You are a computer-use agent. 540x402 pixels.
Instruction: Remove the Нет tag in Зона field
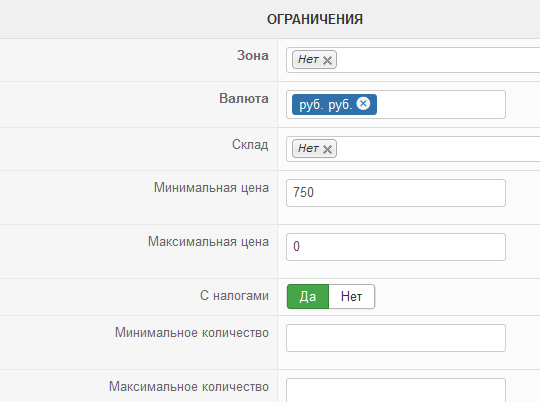coord(327,60)
